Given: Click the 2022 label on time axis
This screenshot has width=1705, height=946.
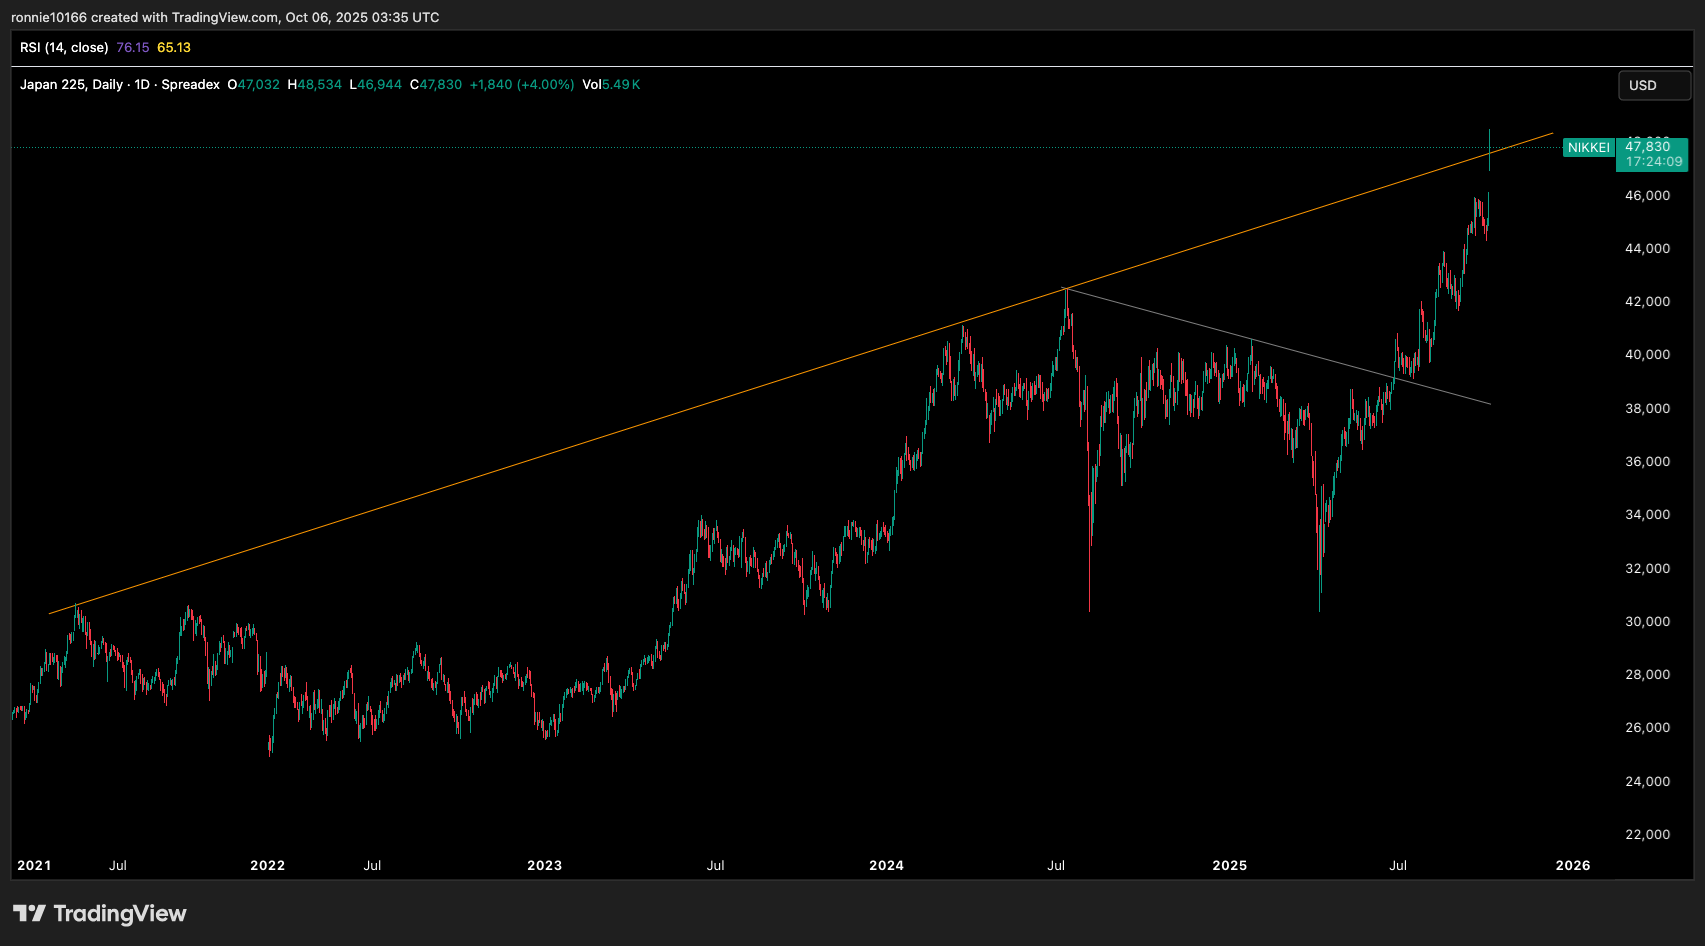Looking at the screenshot, I should pyautogui.click(x=267, y=866).
